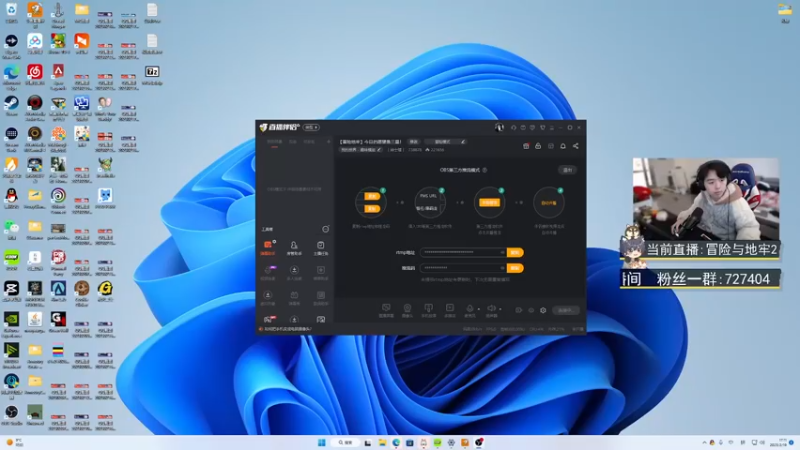Viewport: 800px width, 450px height.
Task: Select the first scene tab in left panel
Action: click(274, 142)
